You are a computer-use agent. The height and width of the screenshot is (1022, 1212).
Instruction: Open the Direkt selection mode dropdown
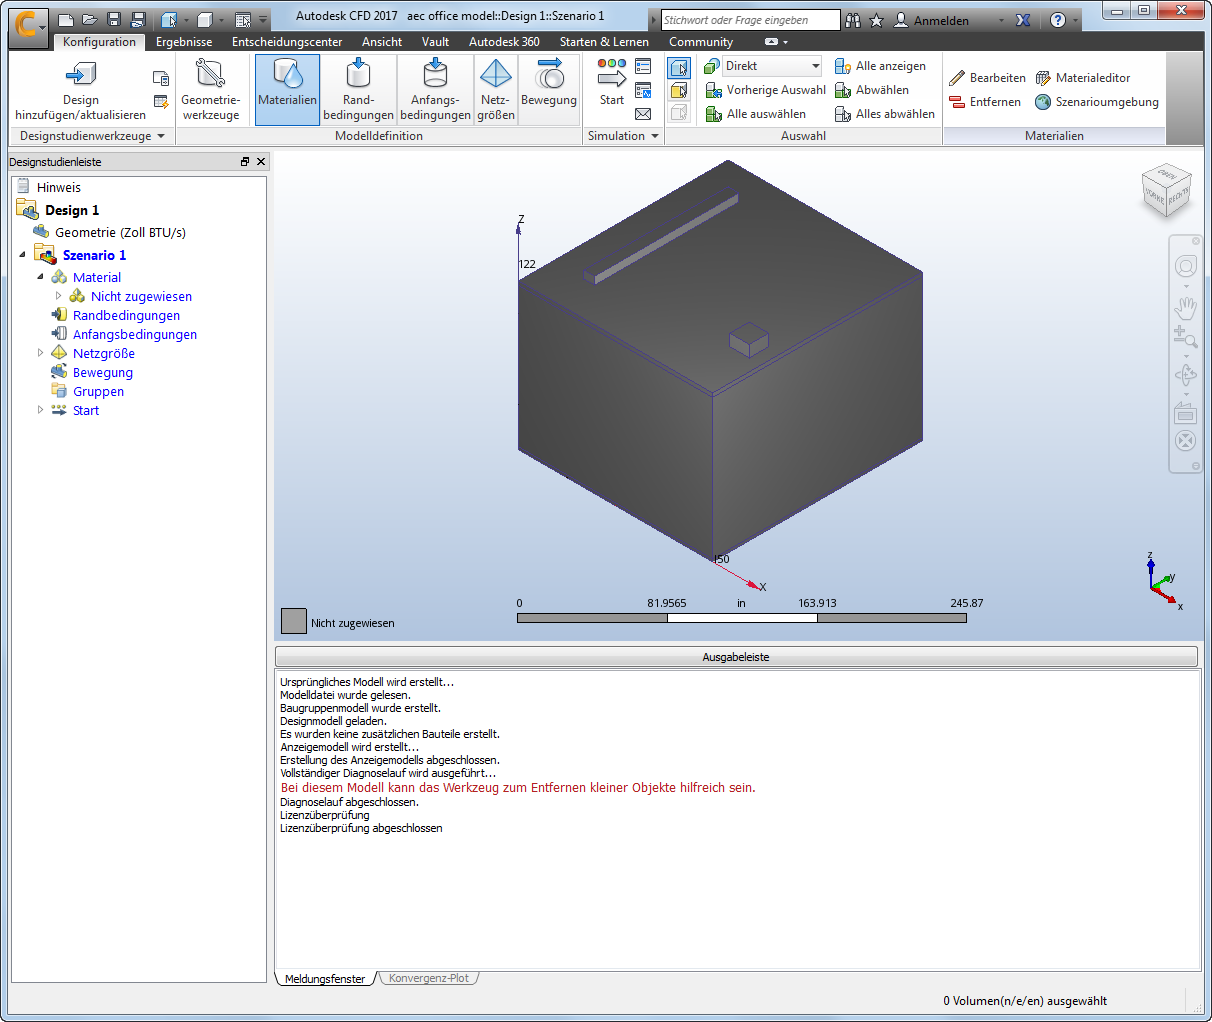[x=772, y=66]
